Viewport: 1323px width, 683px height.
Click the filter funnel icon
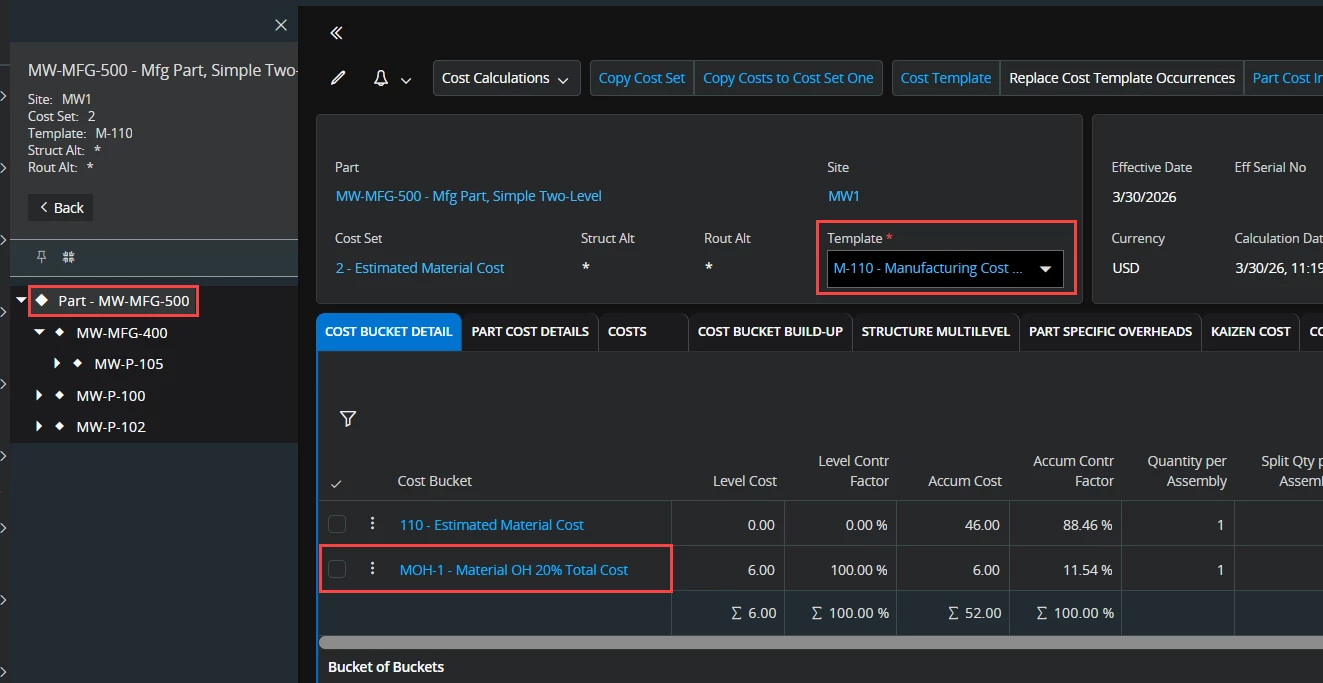348,419
